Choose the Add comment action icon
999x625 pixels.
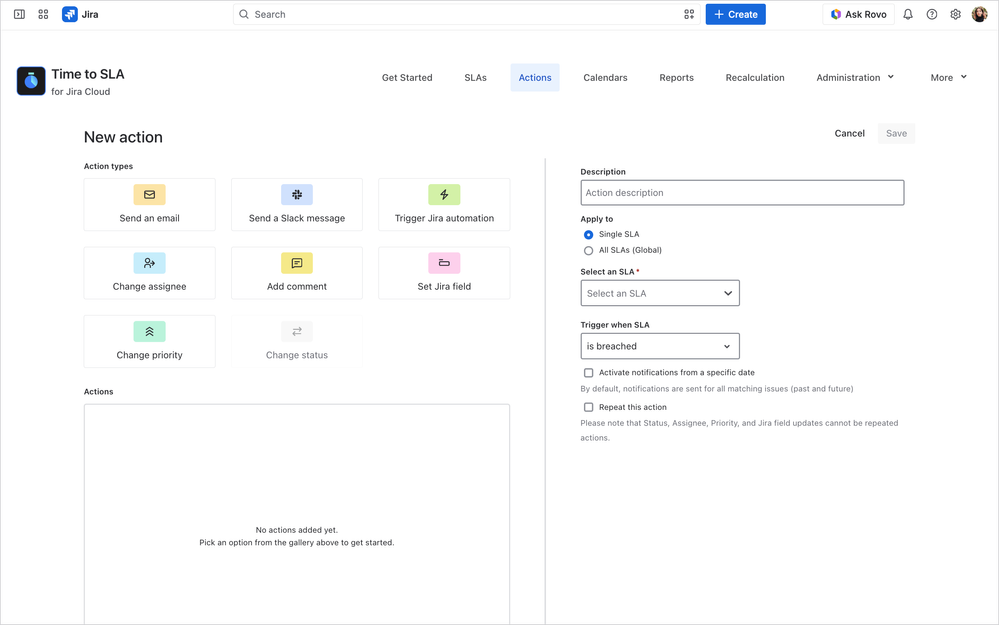point(297,263)
